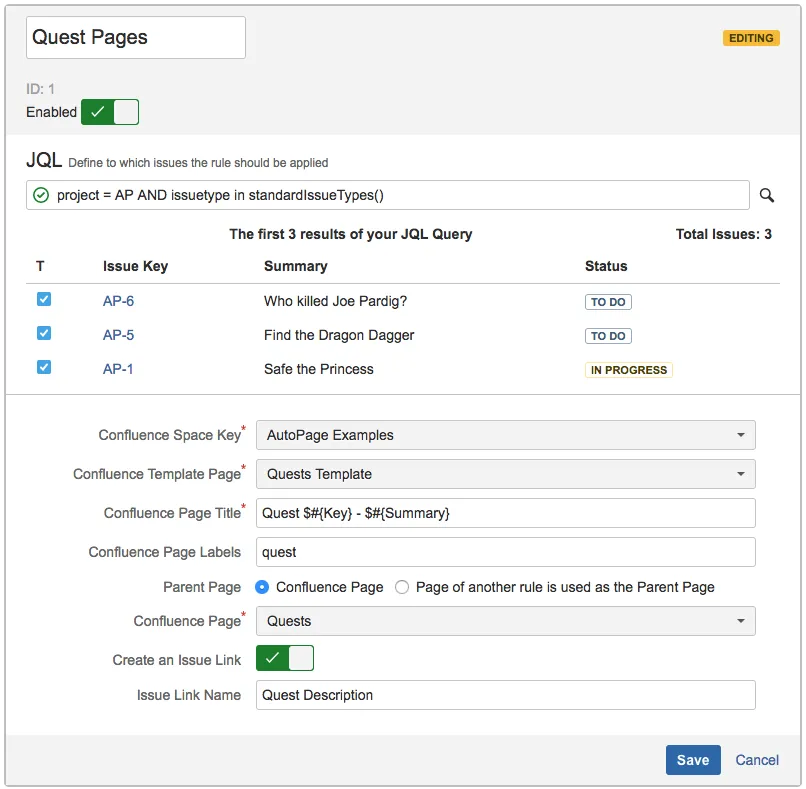Screen dimensions: 806x789
Task: Choose Page of another rule as parent
Action: pyautogui.click(x=402, y=587)
